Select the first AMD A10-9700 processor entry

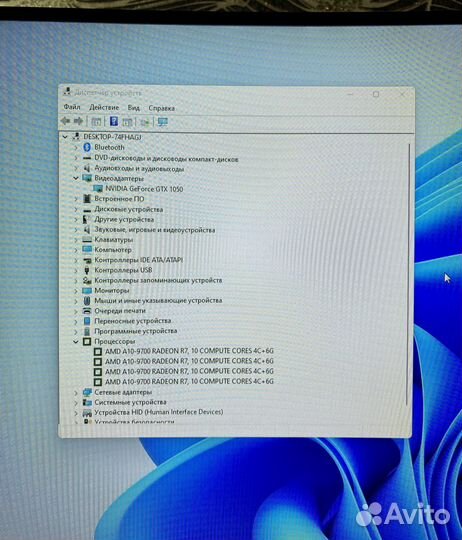[184, 351]
